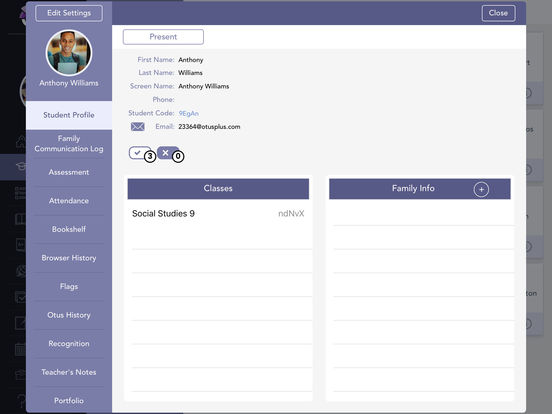Image resolution: width=552 pixels, height=414 pixels.
Task: Click the checkmark positive recognition icon
Action: 138,153
